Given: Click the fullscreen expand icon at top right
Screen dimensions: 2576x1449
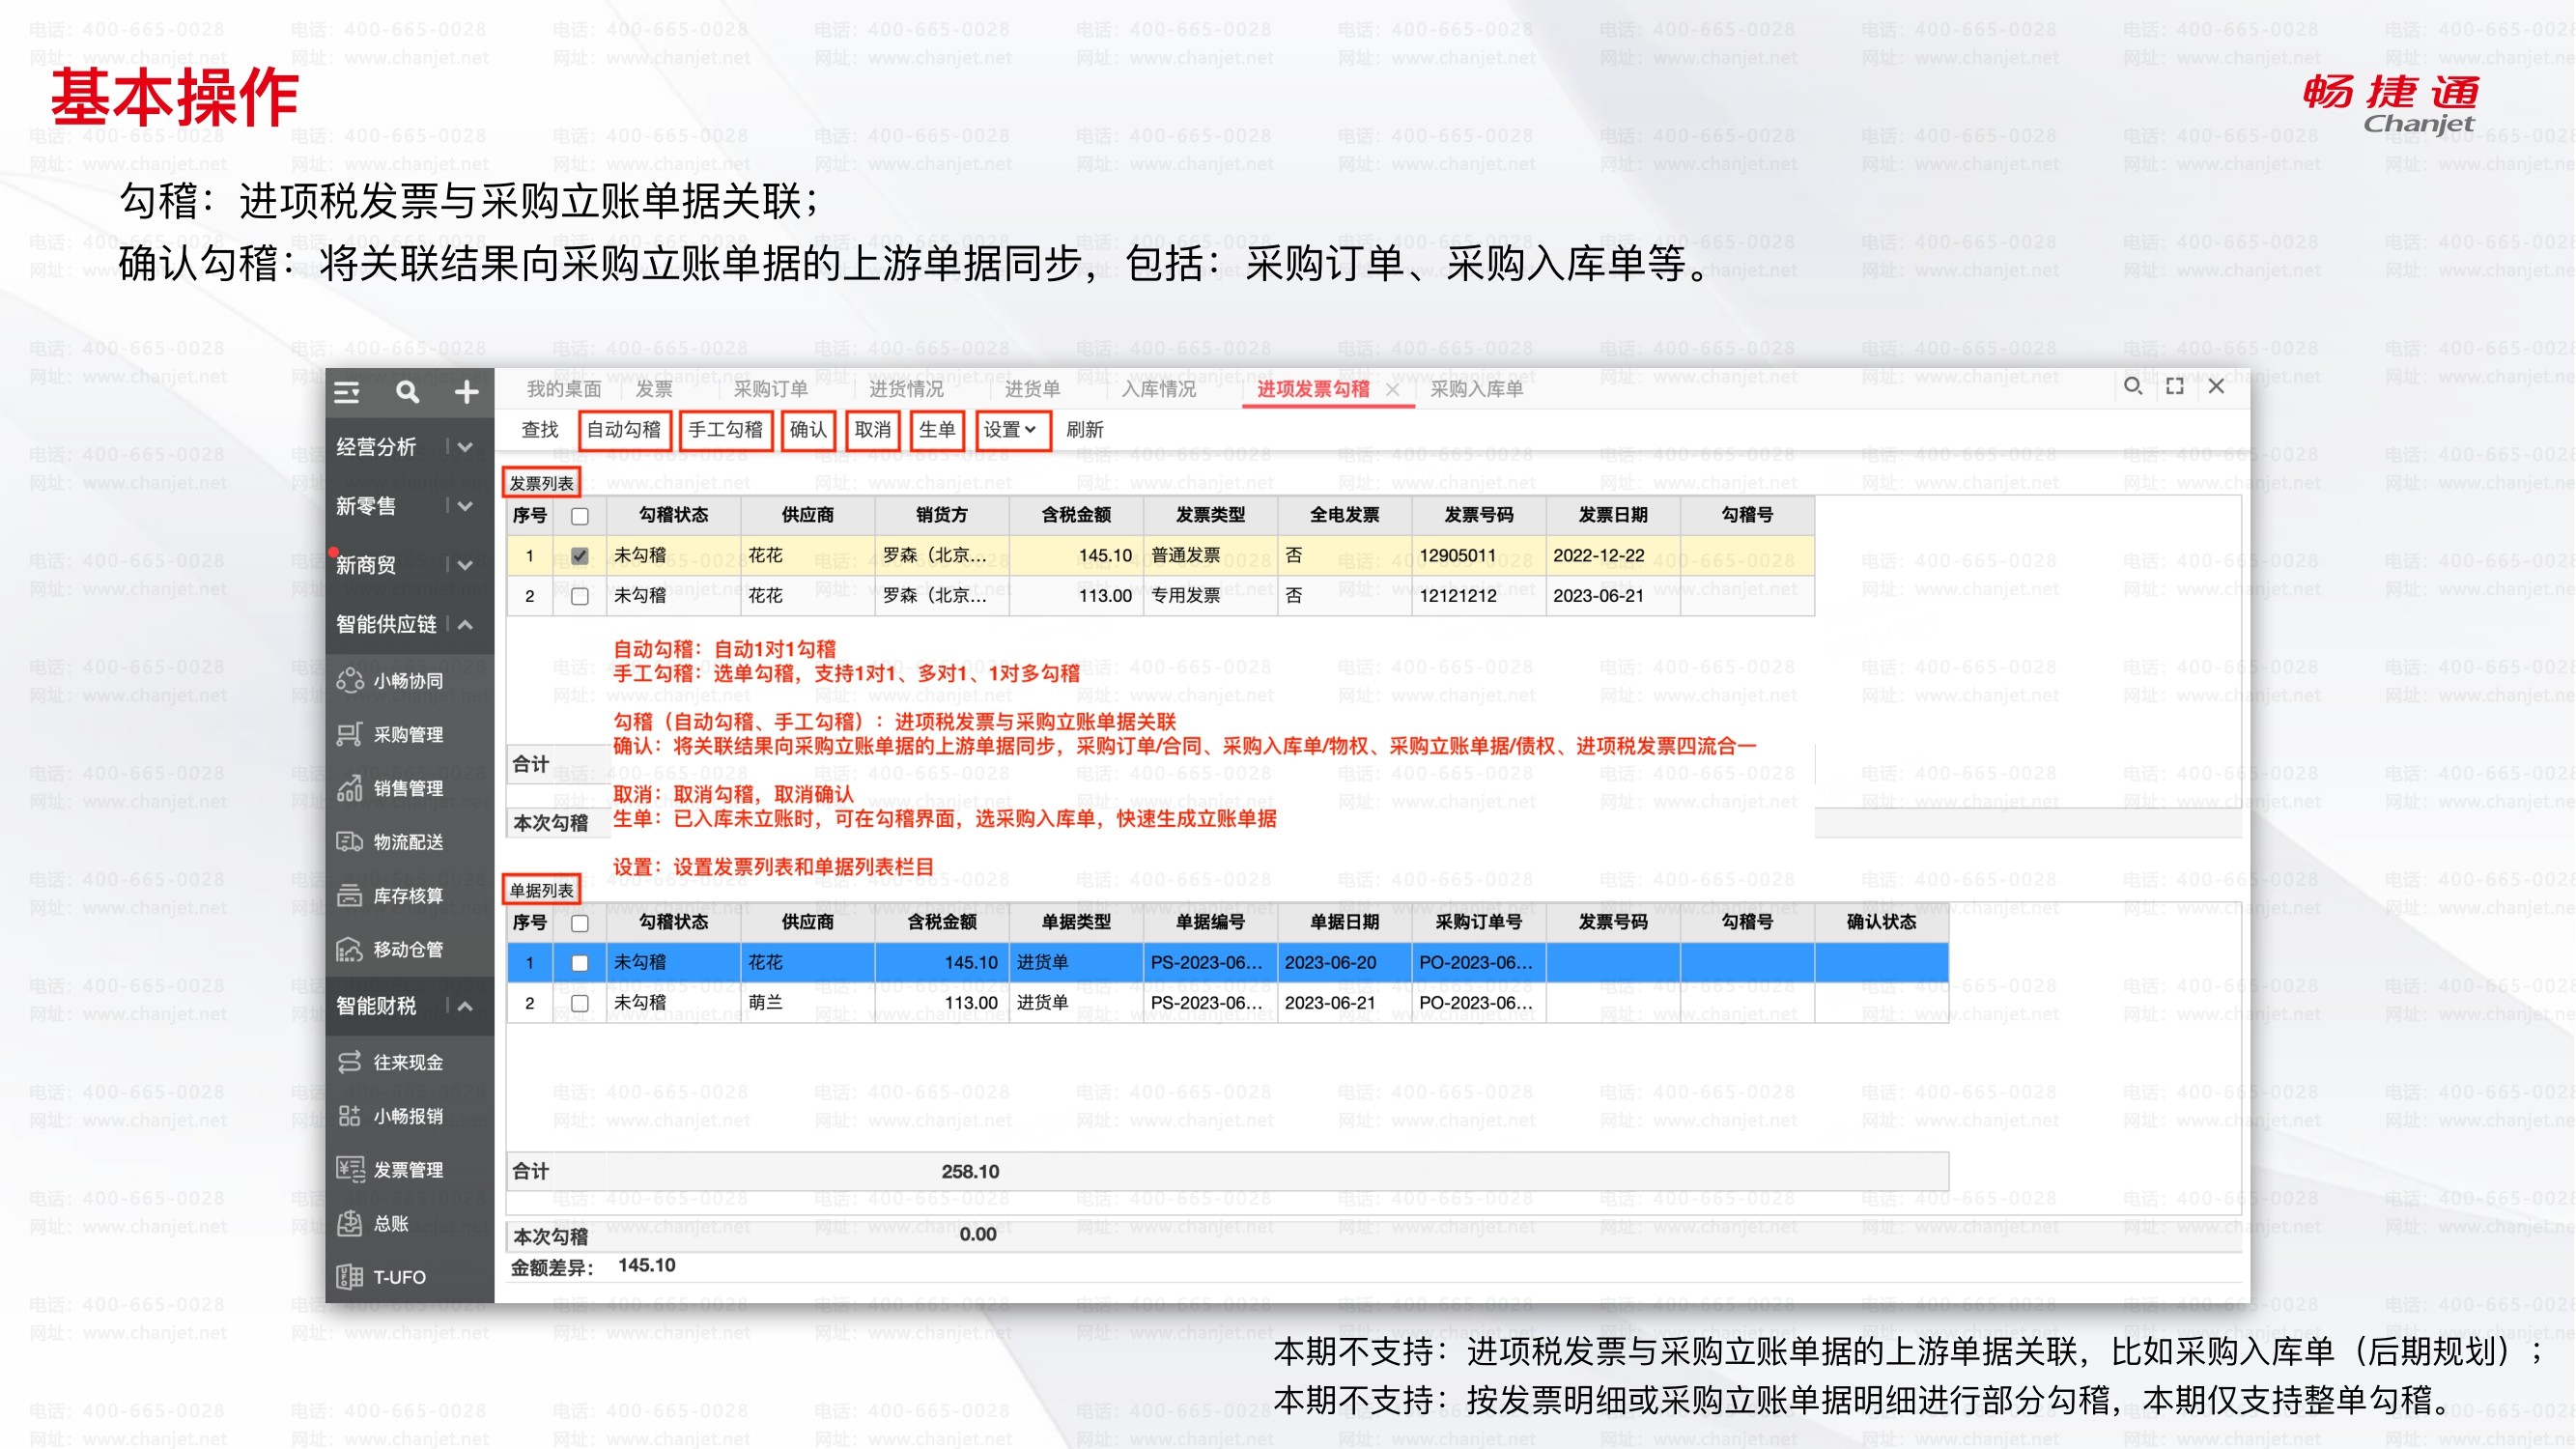Looking at the screenshot, I should (x=2174, y=387).
